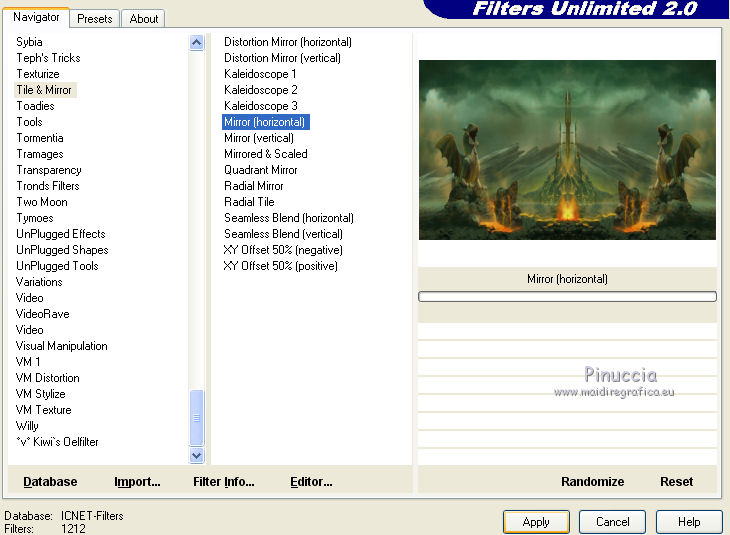Select the Toadies category

(x=35, y=106)
